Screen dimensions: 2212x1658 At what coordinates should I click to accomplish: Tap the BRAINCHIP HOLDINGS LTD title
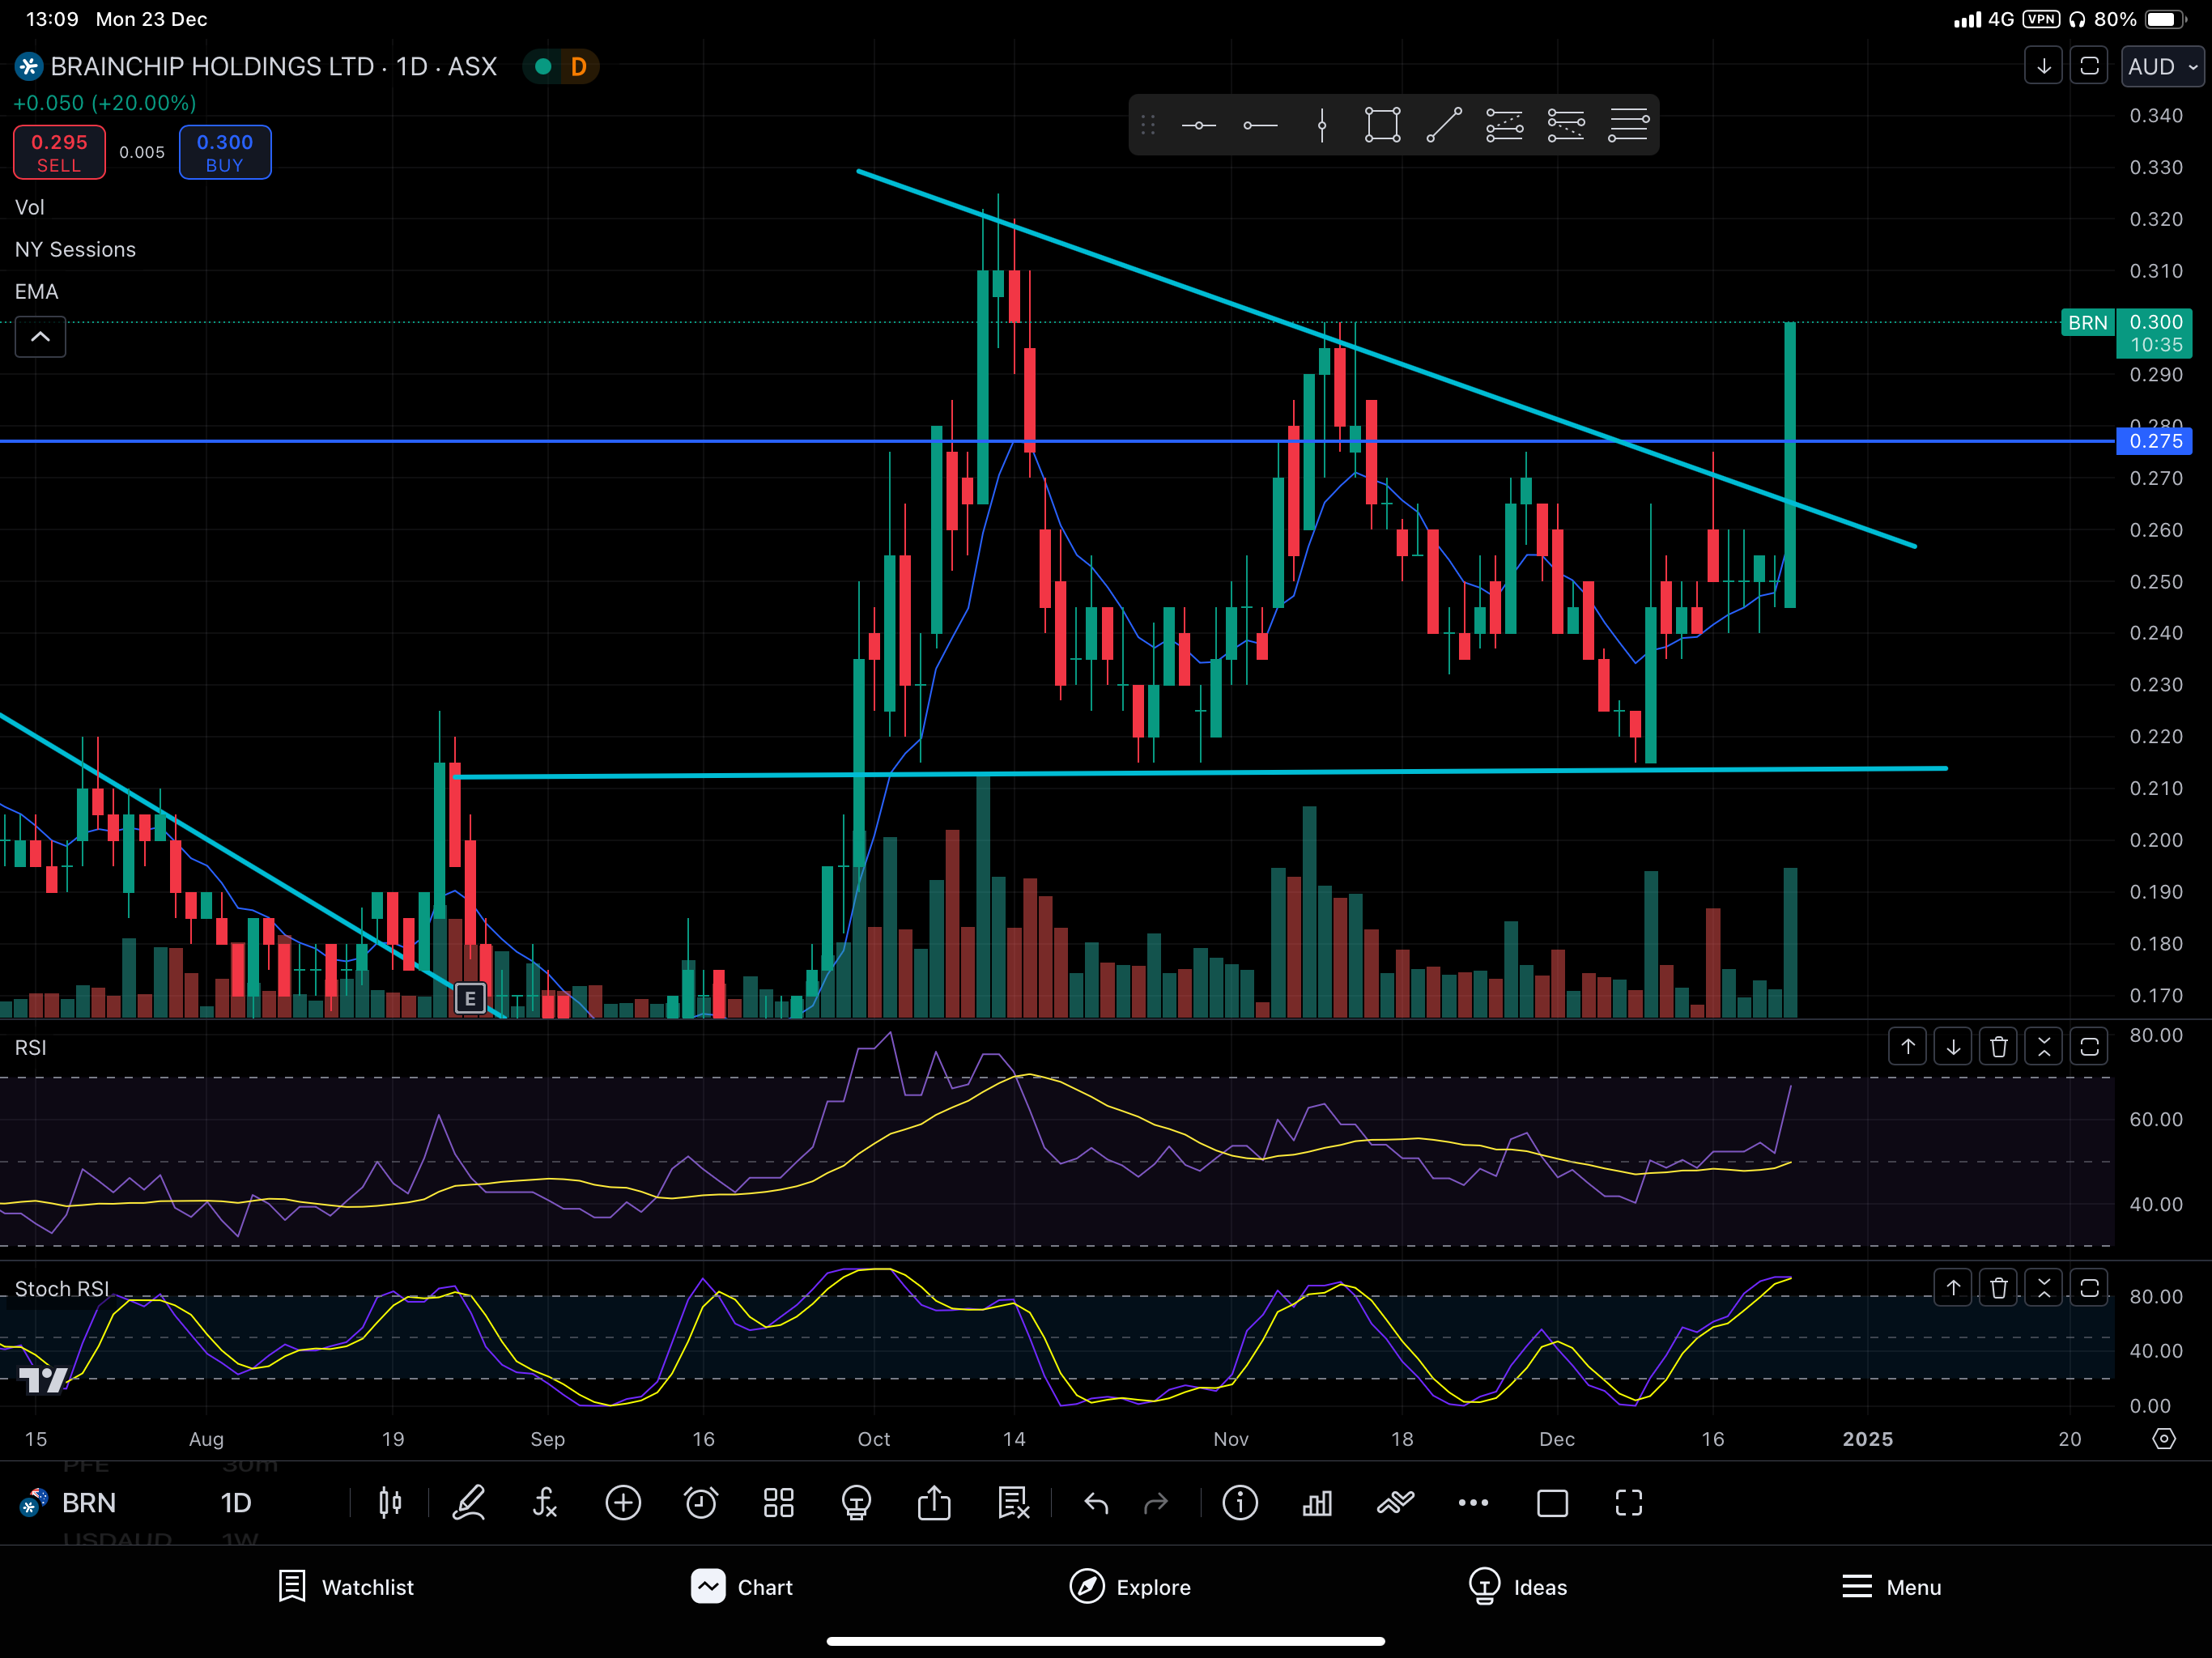(x=273, y=67)
